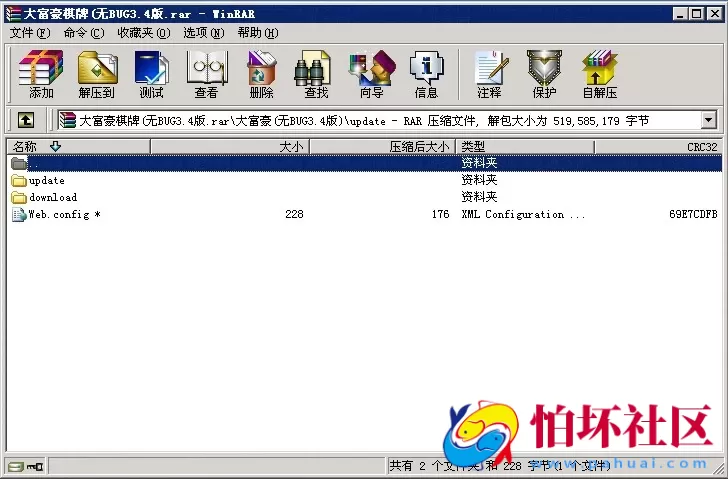This screenshot has width=728, height=479.
Task: Open the 文件(F) menu
Action: pyautogui.click(x=30, y=33)
